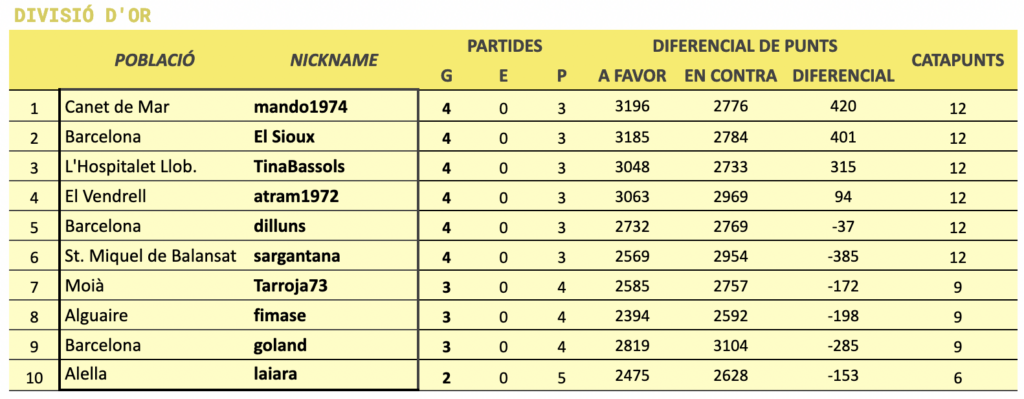Select nickname mando1974
This screenshot has width=1024, height=399.
(x=300, y=107)
